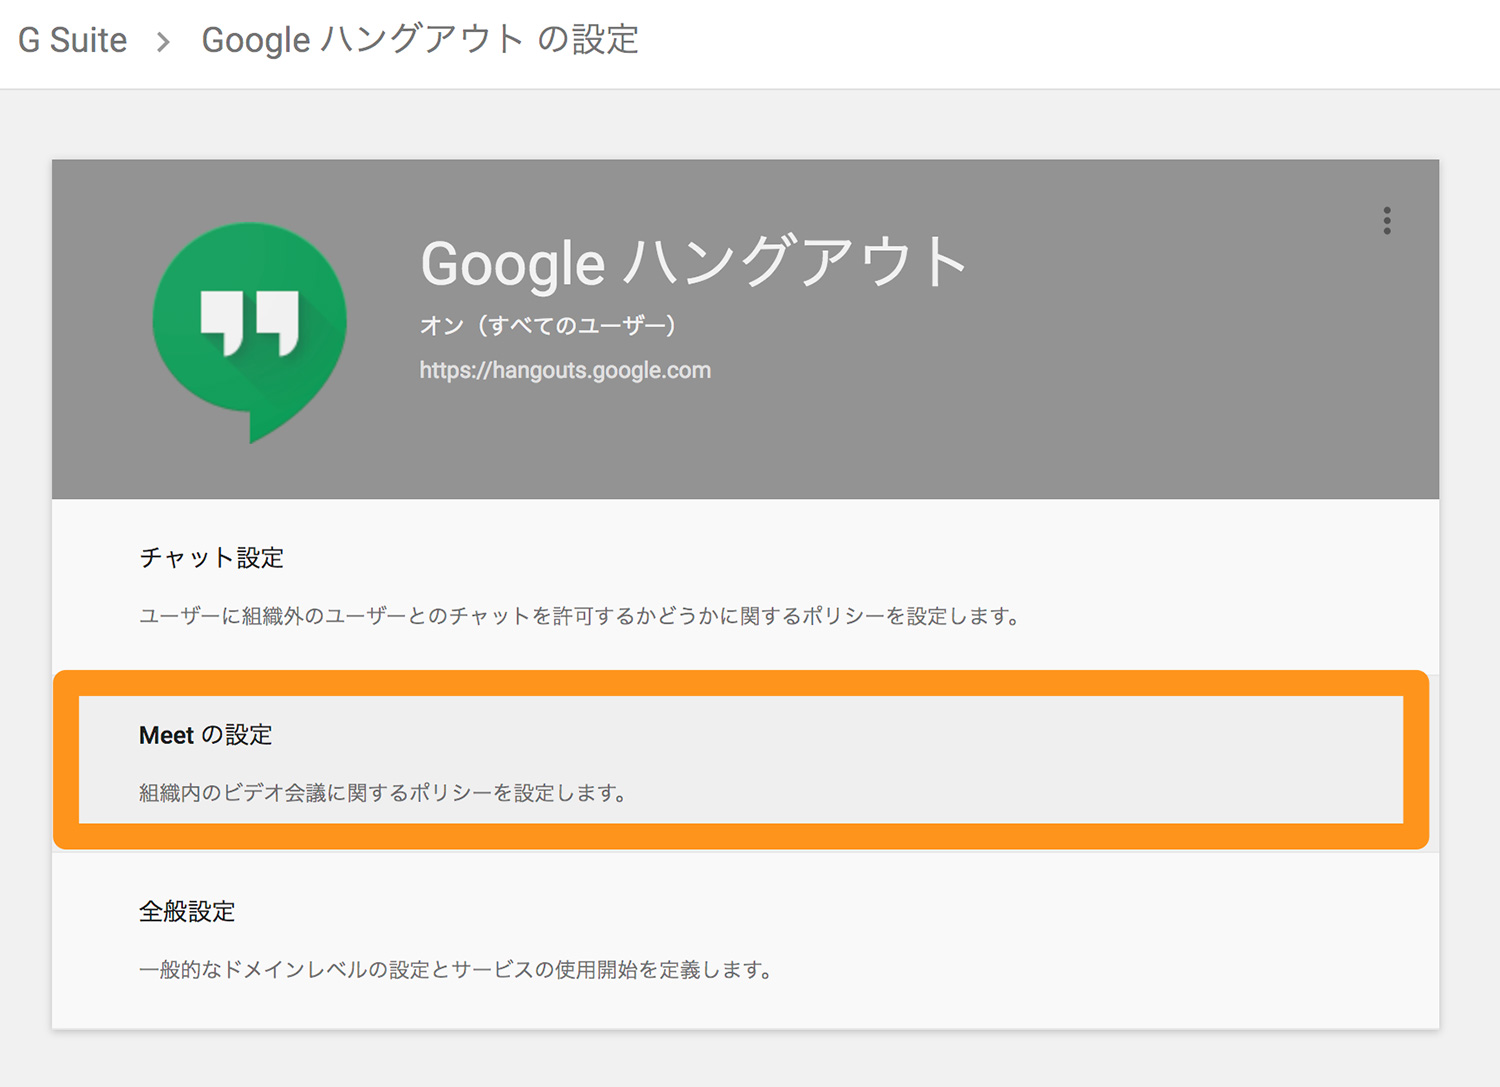Expand the チャット設定 section heading

212,558
